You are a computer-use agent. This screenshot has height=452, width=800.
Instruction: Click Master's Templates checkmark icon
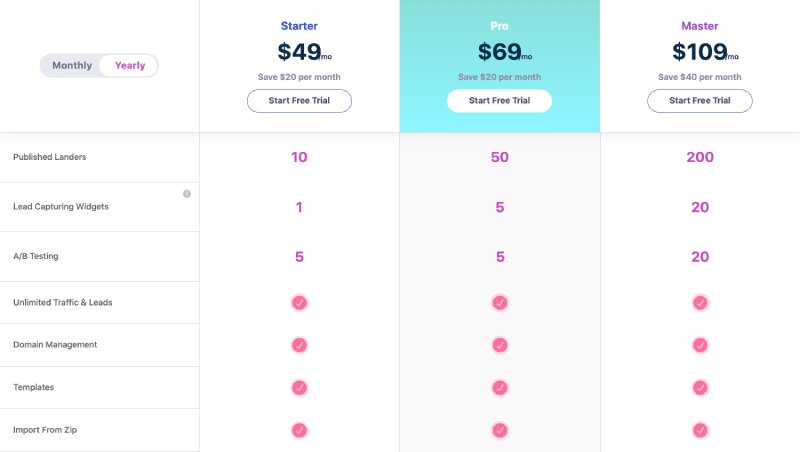tap(700, 388)
